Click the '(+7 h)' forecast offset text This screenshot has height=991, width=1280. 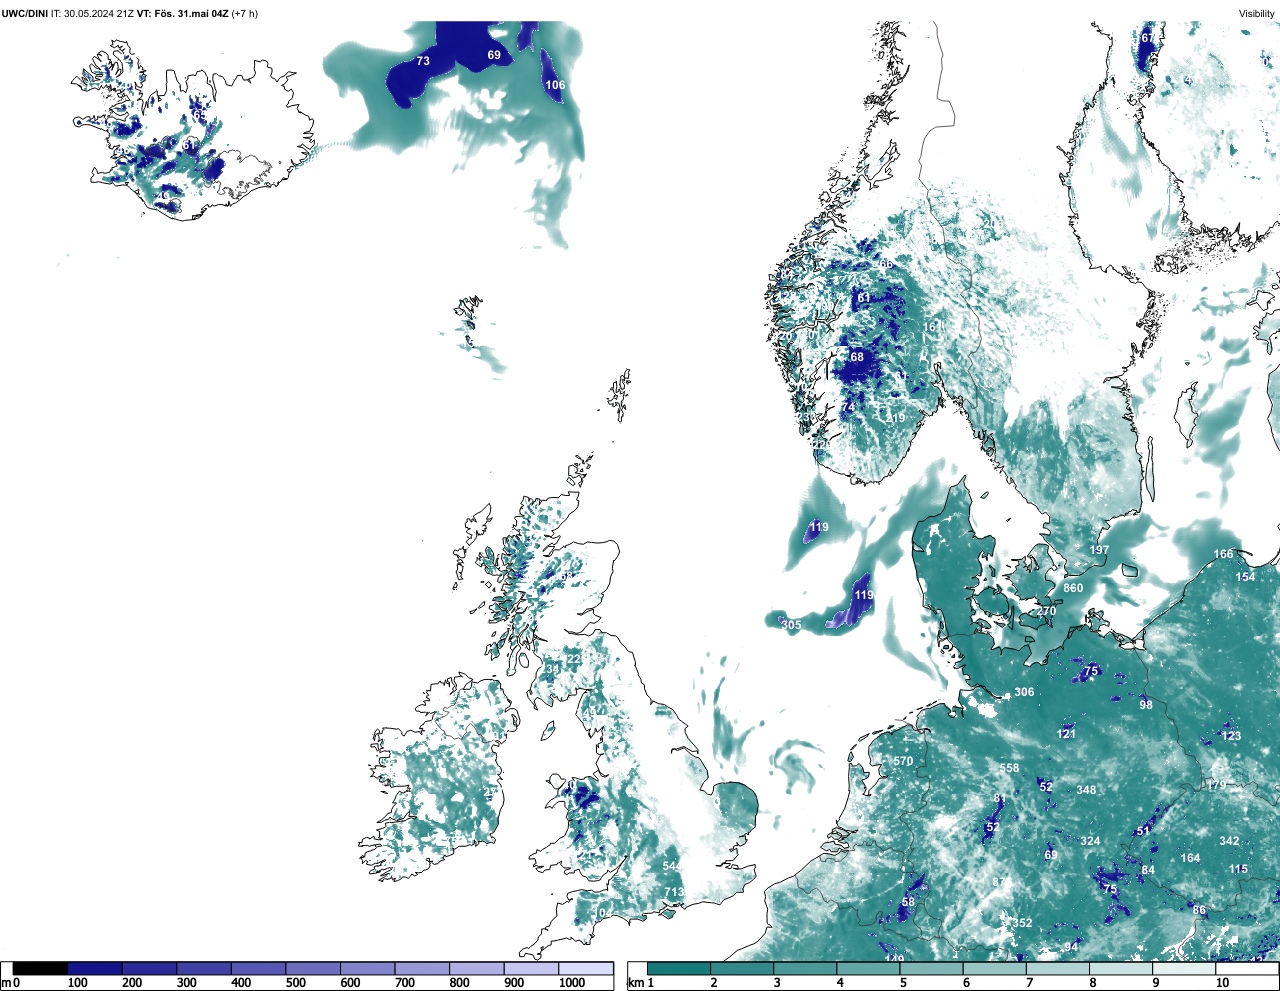click(245, 14)
